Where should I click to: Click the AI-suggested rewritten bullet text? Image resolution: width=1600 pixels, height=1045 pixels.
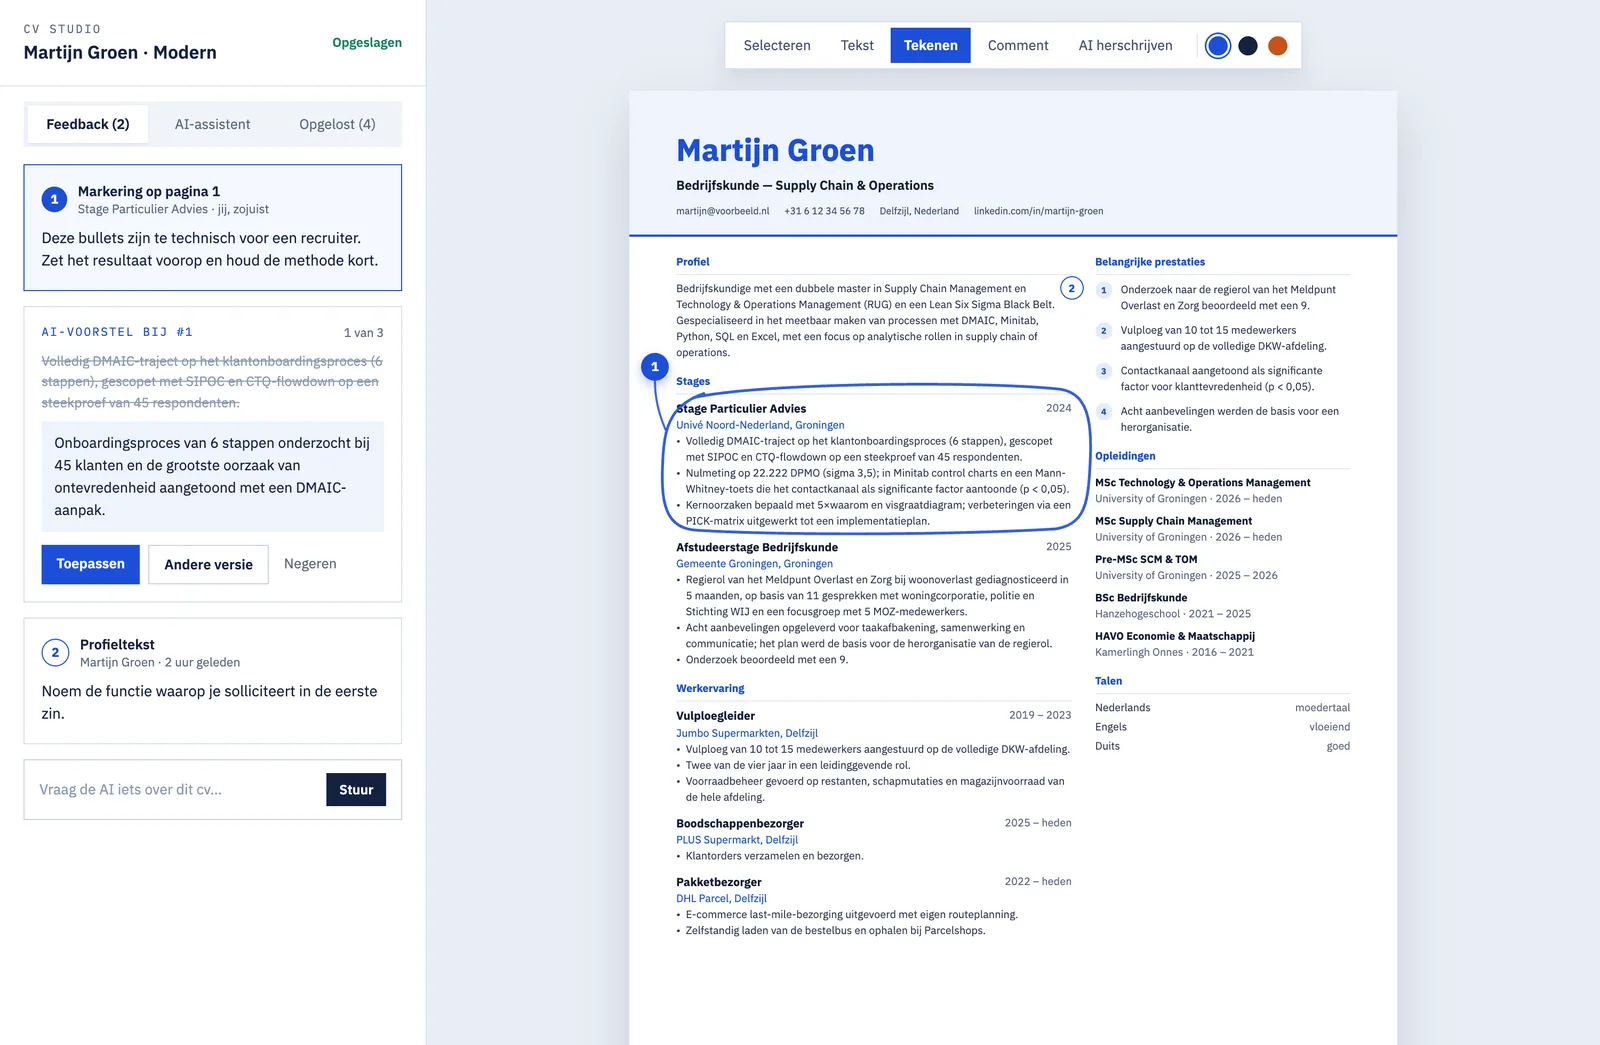click(213, 477)
